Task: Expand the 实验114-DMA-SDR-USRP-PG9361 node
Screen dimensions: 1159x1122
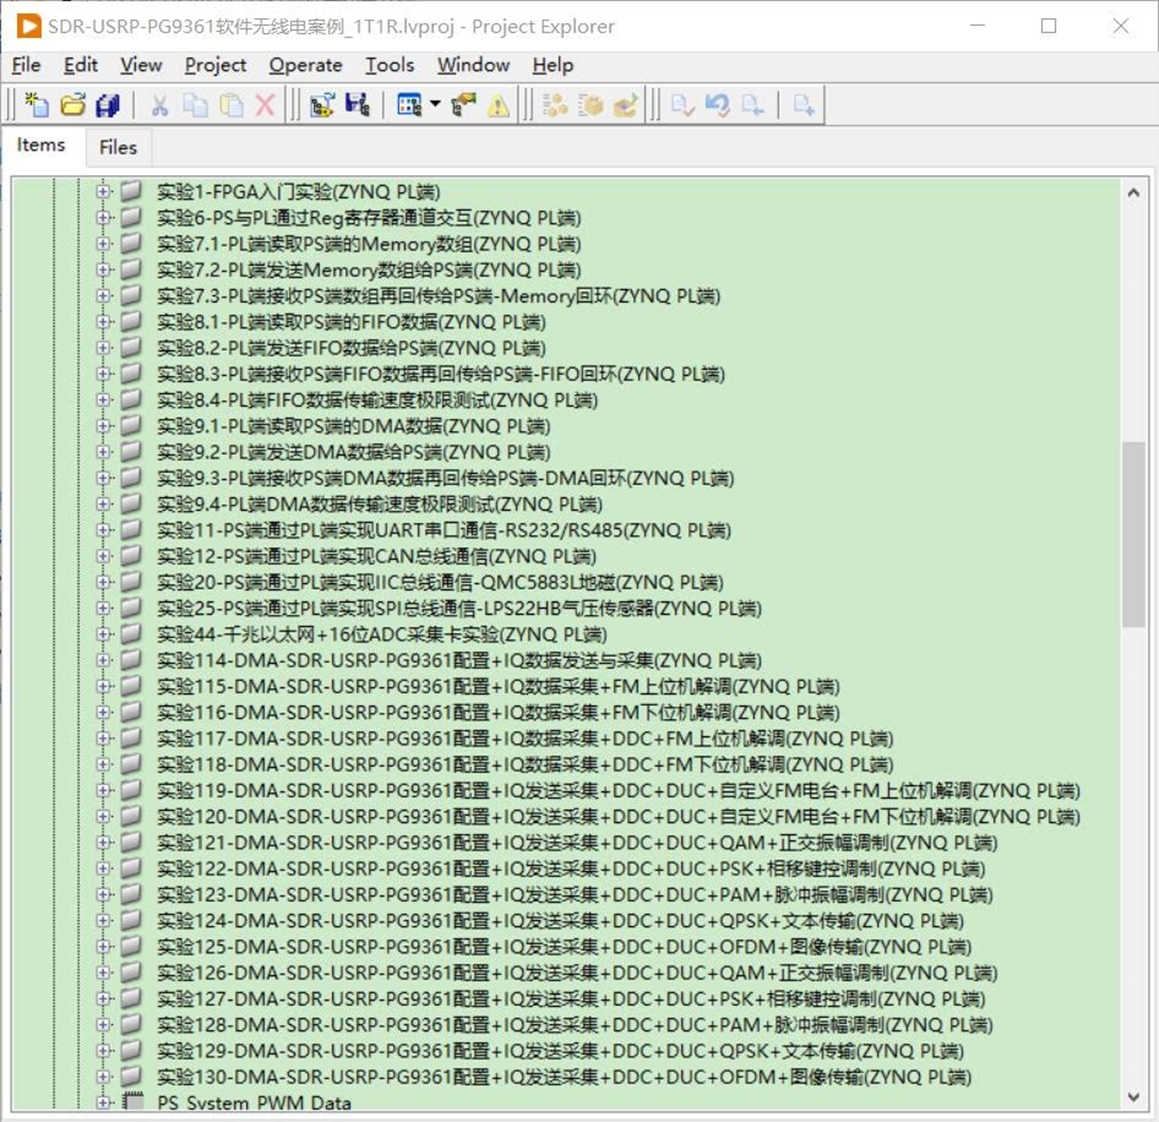Action: 103,660
